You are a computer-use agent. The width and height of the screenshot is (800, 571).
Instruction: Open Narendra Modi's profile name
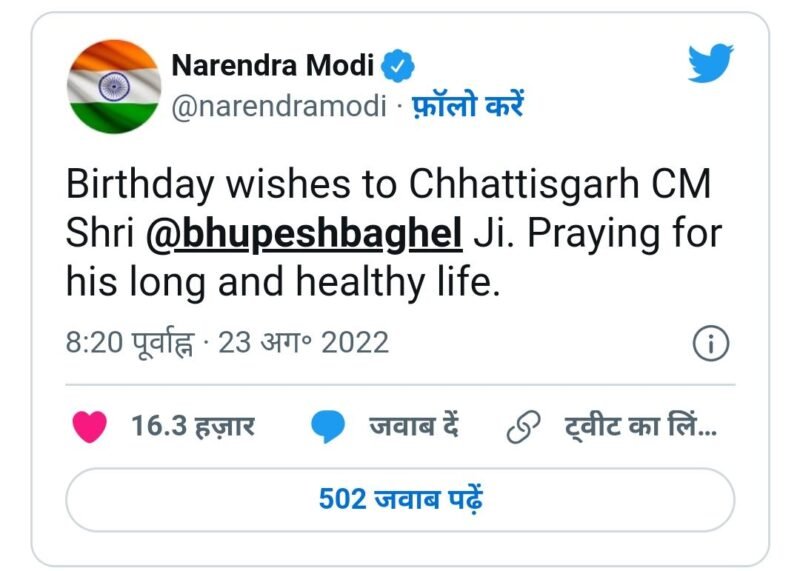[272, 67]
